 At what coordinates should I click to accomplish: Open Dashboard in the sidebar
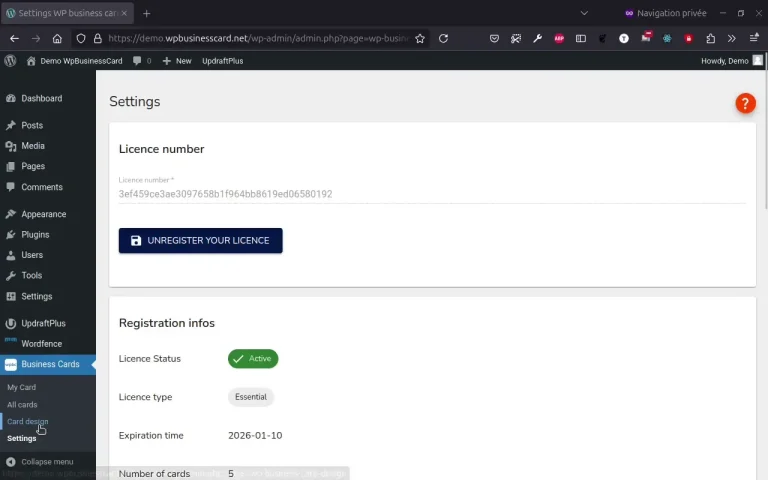pyautogui.click(x=42, y=98)
